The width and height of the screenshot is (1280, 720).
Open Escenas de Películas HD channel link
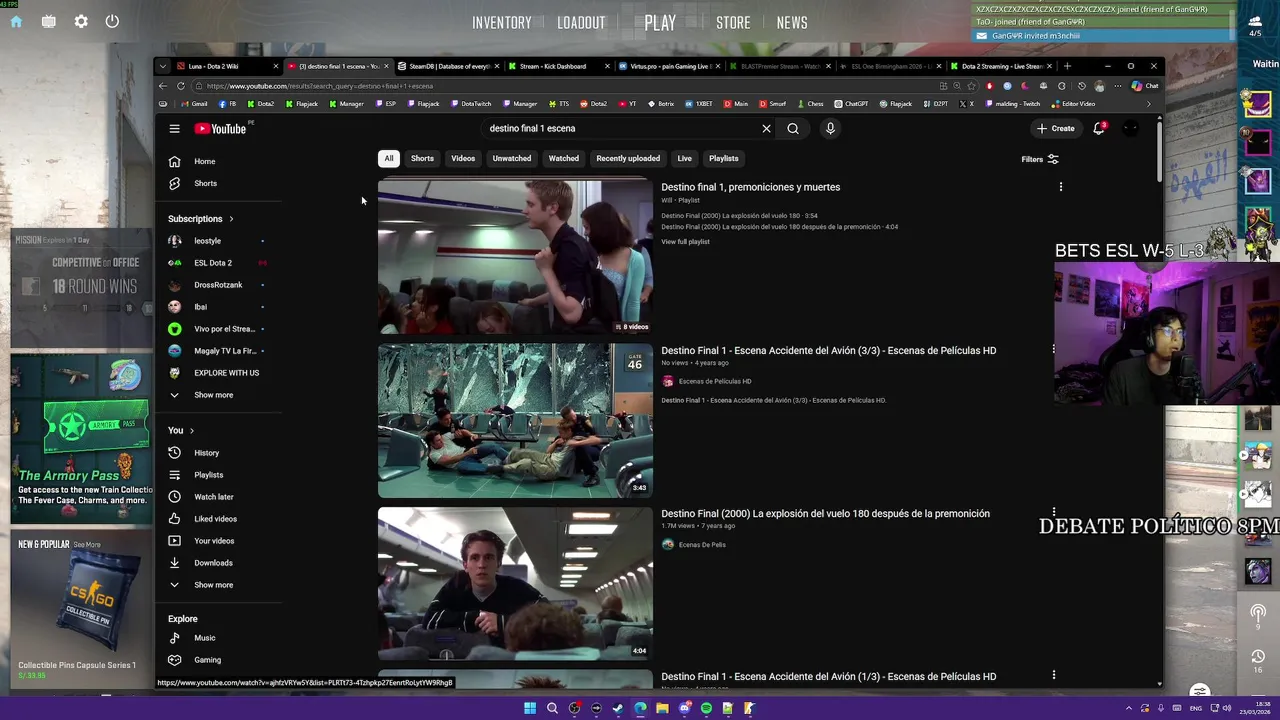pos(715,381)
